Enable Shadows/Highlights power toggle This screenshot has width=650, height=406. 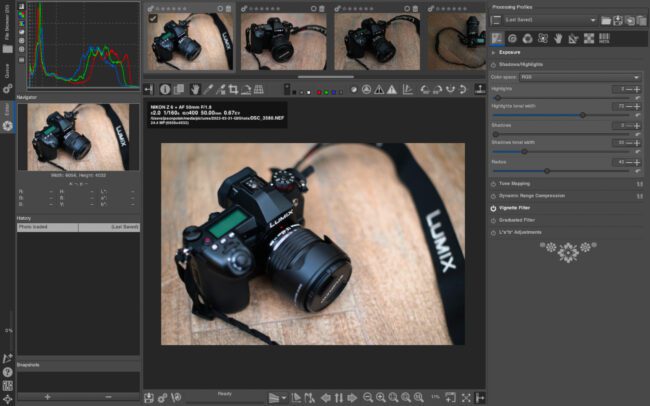(x=493, y=65)
